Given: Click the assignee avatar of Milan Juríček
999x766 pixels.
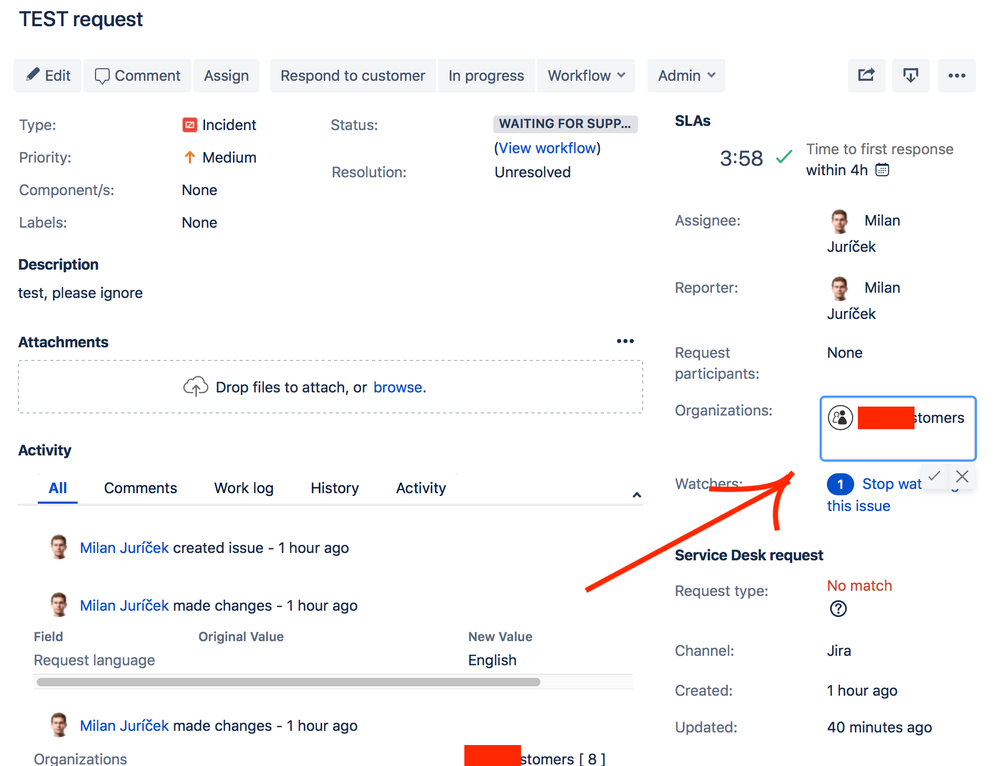Looking at the screenshot, I should pyautogui.click(x=840, y=221).
